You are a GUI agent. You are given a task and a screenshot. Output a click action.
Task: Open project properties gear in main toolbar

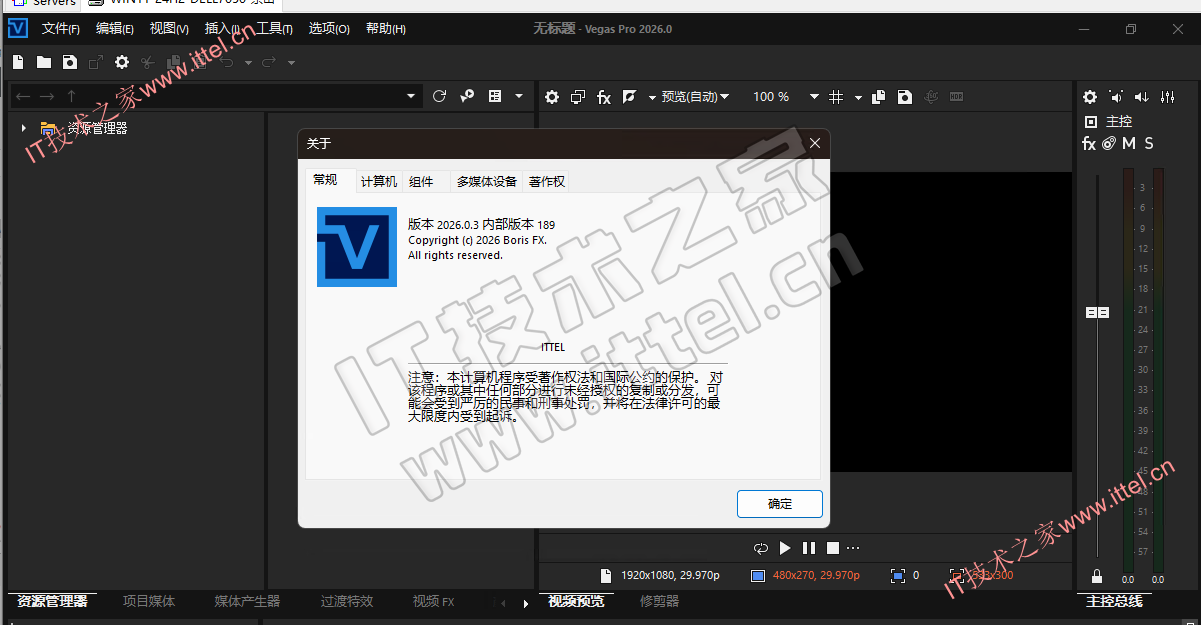(122, 62)
